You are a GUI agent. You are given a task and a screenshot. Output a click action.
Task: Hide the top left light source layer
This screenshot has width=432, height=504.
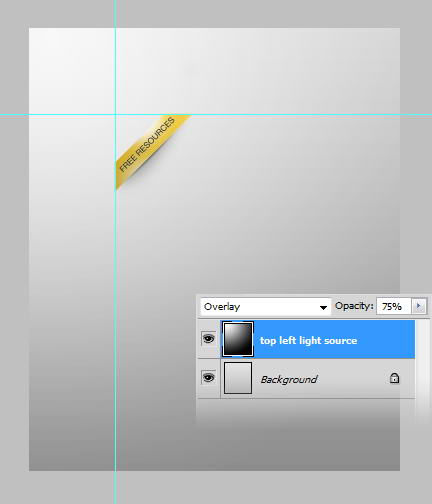click(209, 339)
